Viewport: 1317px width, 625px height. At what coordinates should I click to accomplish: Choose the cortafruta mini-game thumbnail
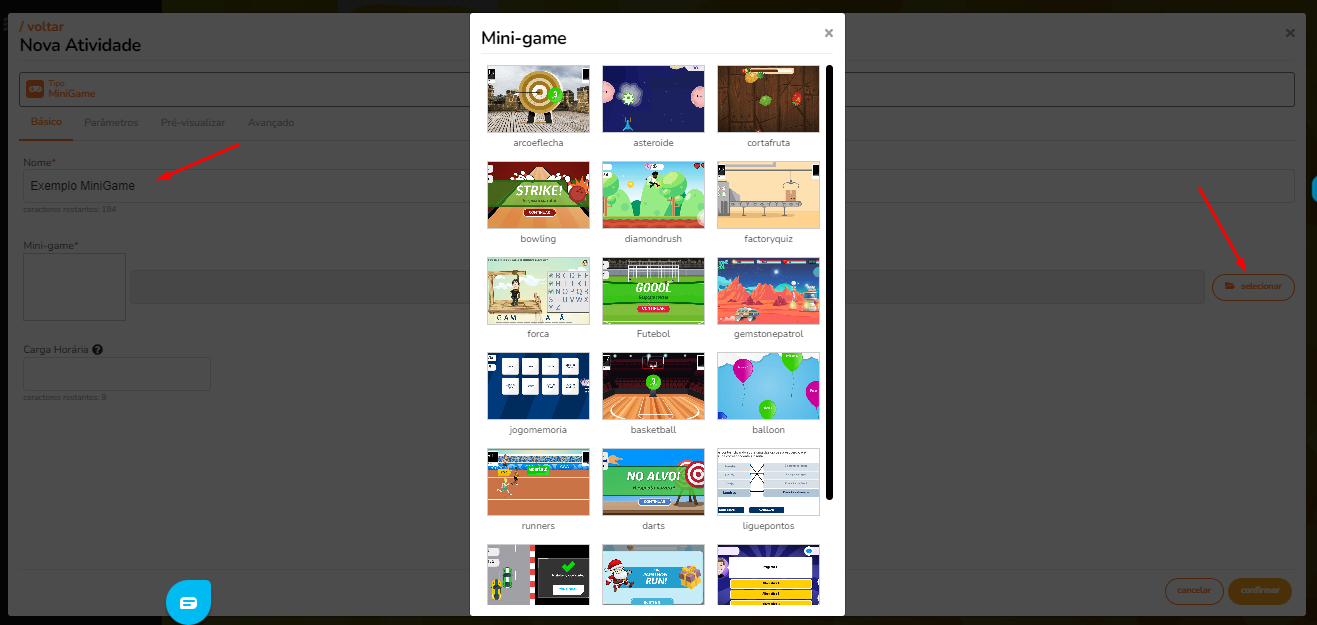768,99
